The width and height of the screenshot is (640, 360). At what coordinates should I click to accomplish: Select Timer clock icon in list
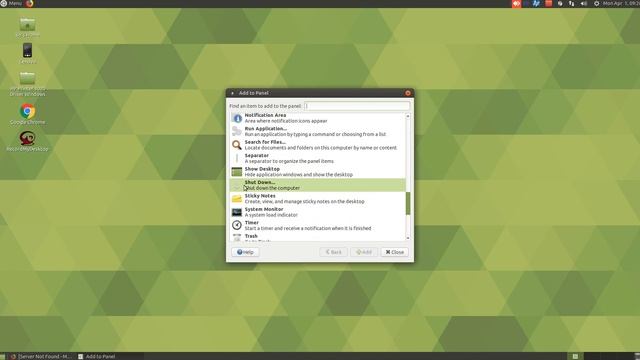[x=237, y=225]
